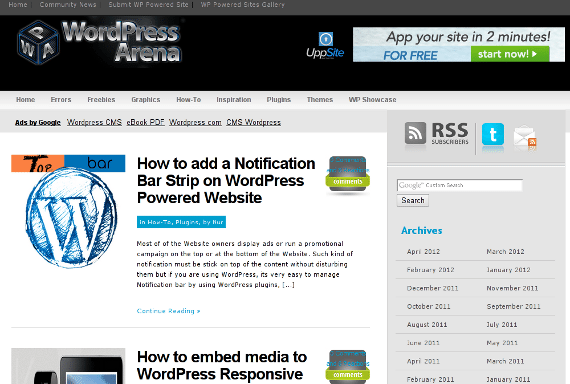Open the 'CMS Wordpress' ad link

point(253,123)
